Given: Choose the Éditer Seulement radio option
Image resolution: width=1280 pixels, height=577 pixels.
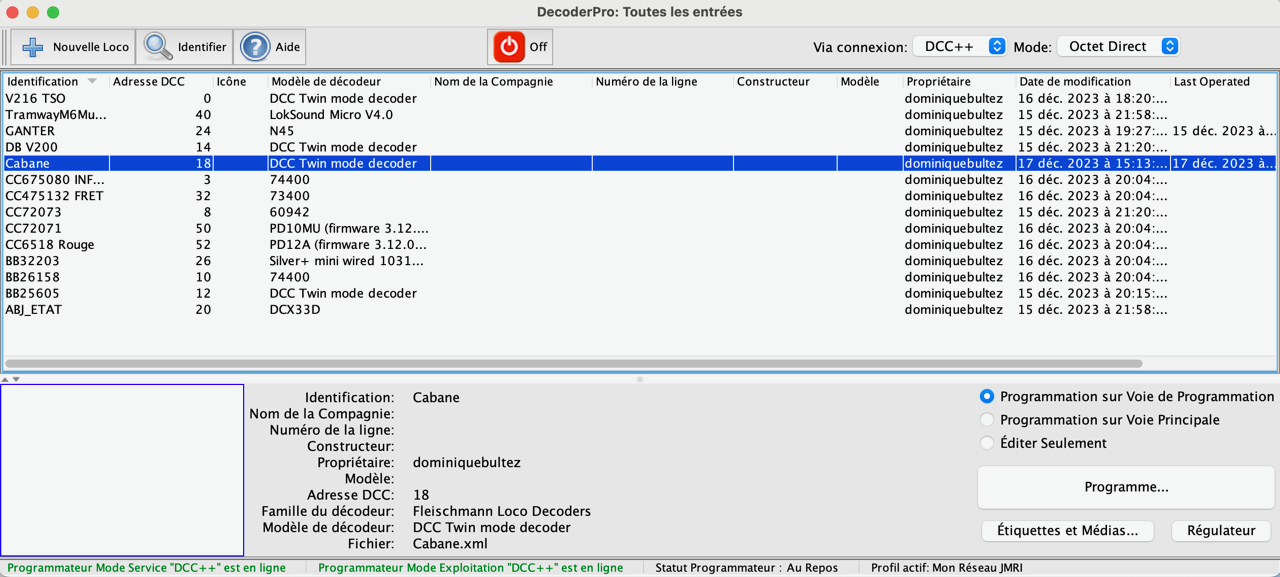Looking at the screenshot, I should tap(1043, 443).
